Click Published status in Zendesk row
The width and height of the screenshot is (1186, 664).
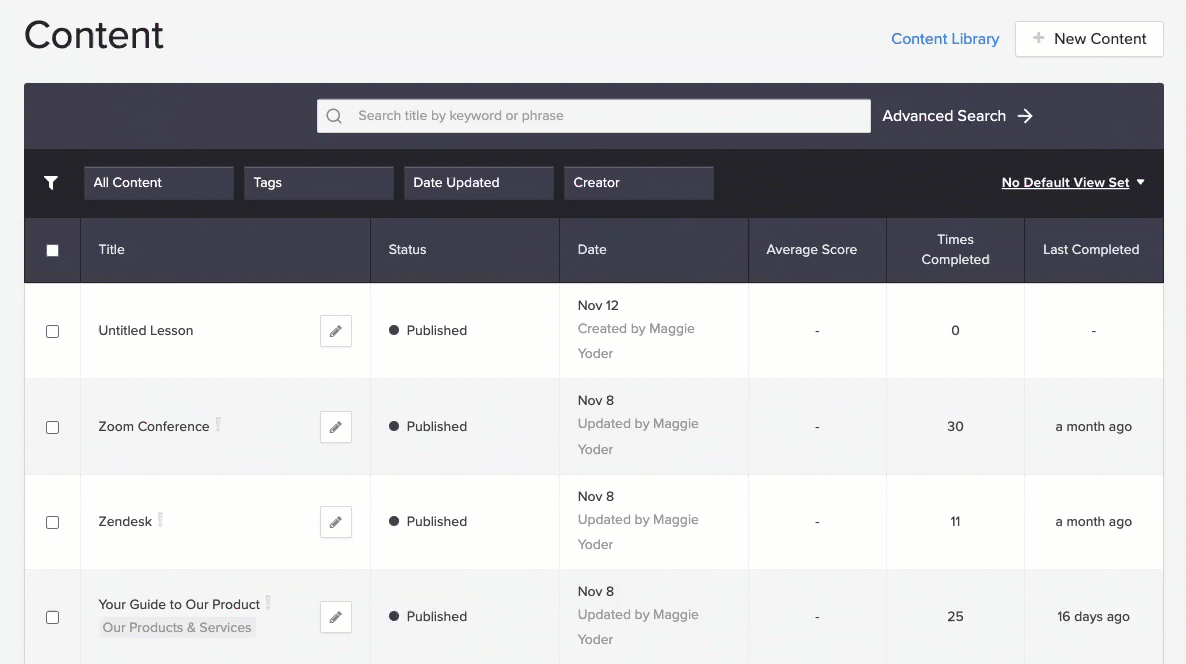click(x=428, y=522)
